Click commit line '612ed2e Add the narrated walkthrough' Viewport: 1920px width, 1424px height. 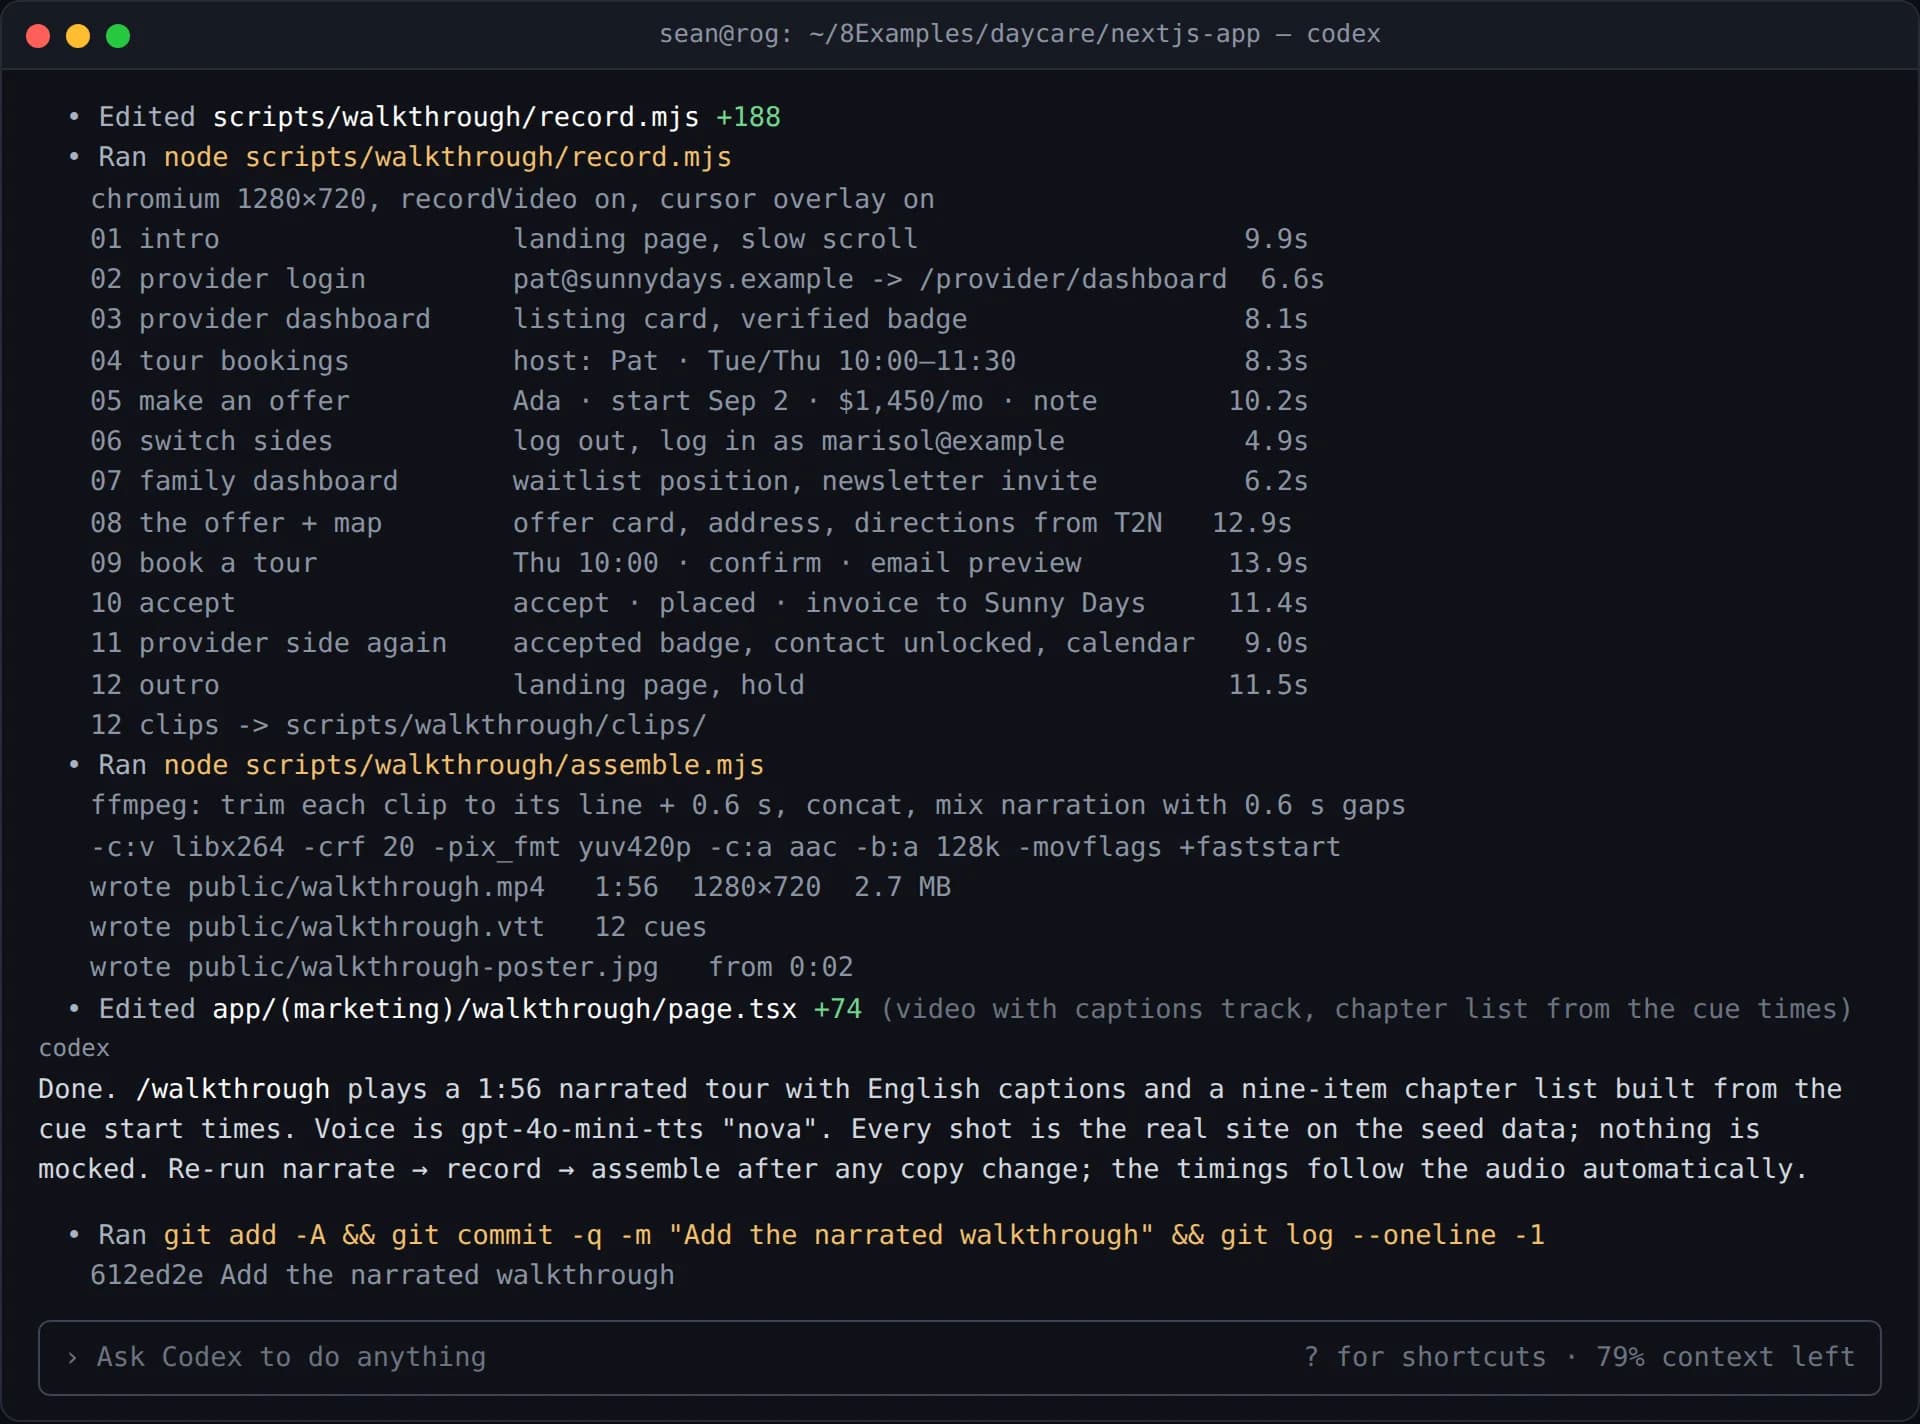(x=382, y=1275)
